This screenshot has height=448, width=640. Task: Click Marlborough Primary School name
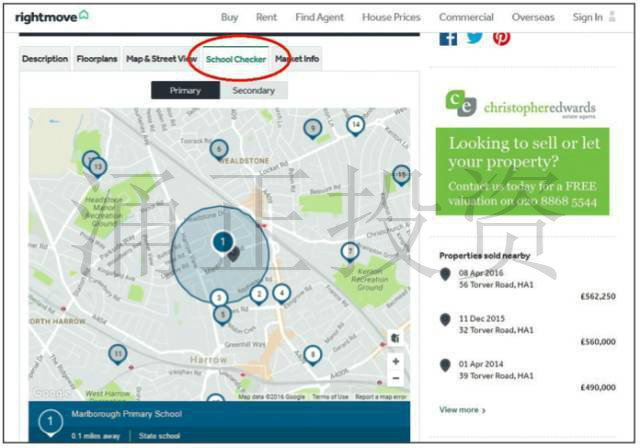pyautogui.click(x=127, y=414)
